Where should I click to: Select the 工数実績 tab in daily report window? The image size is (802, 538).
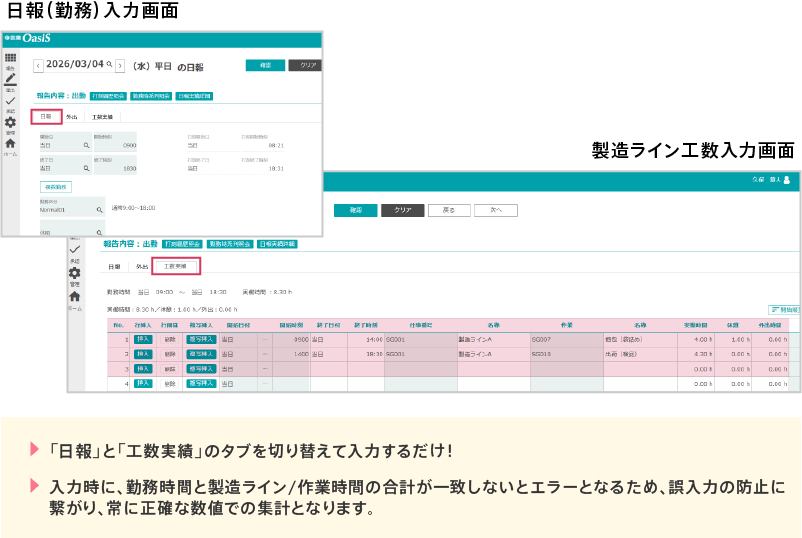(x=102, y=117)
